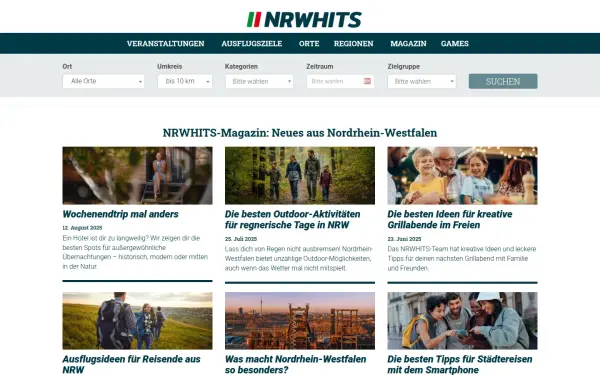
Task: Click the Suchen button
Action: coord(503,81)
